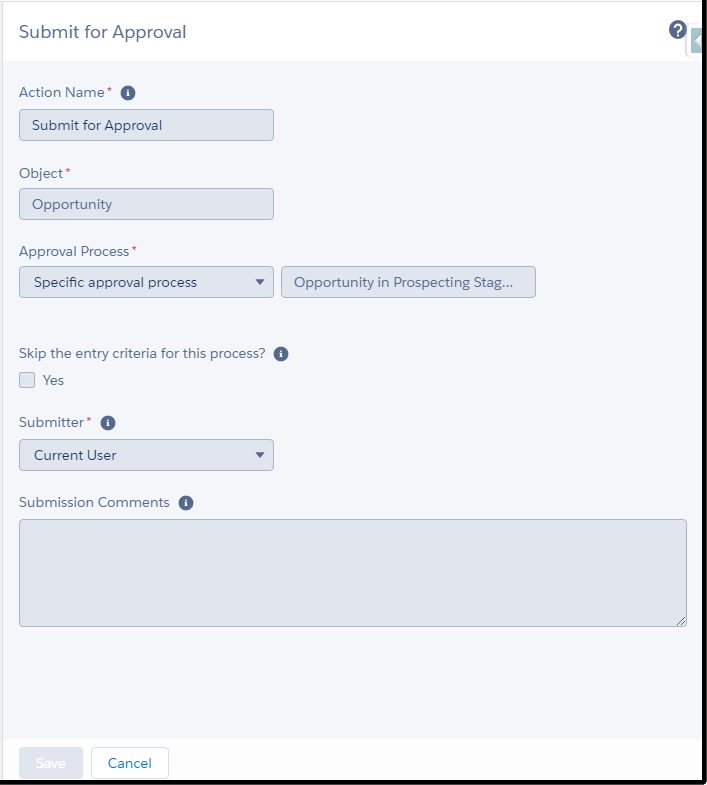Click Submission Comments info icon
This screenshot has width=707, height=785.
pyautogui.click(x=186, y=503)
